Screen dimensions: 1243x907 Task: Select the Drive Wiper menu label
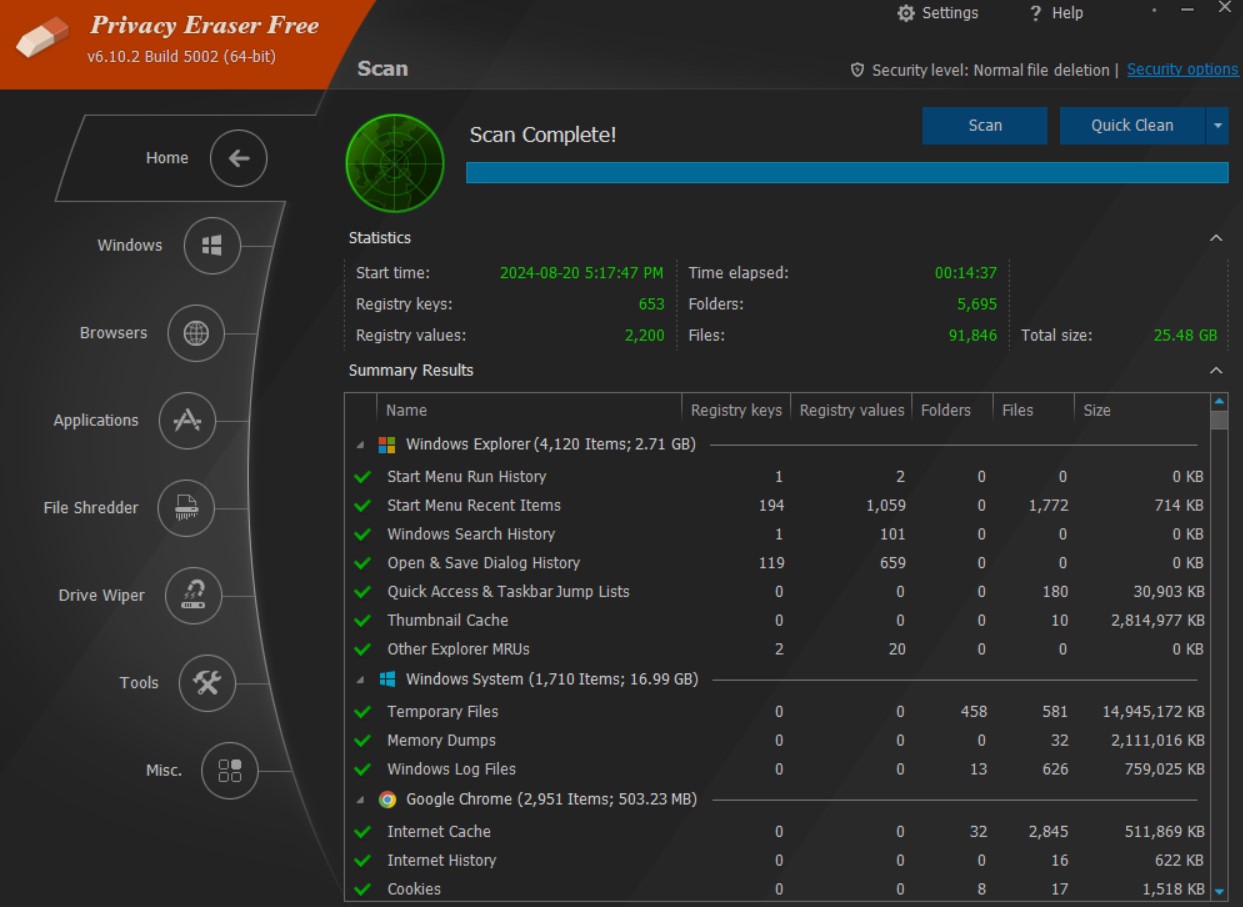coord(101,596)
